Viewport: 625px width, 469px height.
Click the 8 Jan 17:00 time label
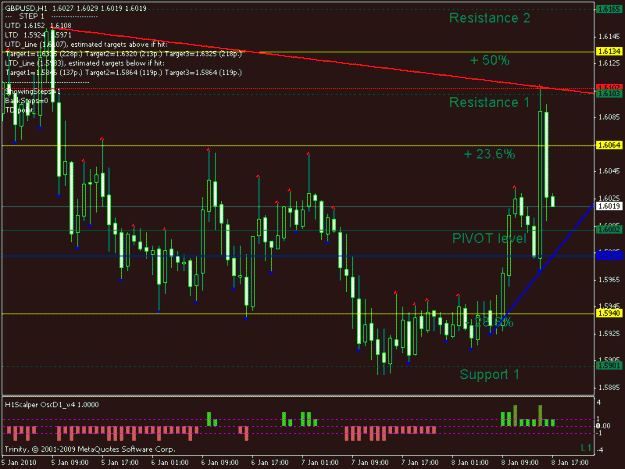pos(570,463)
